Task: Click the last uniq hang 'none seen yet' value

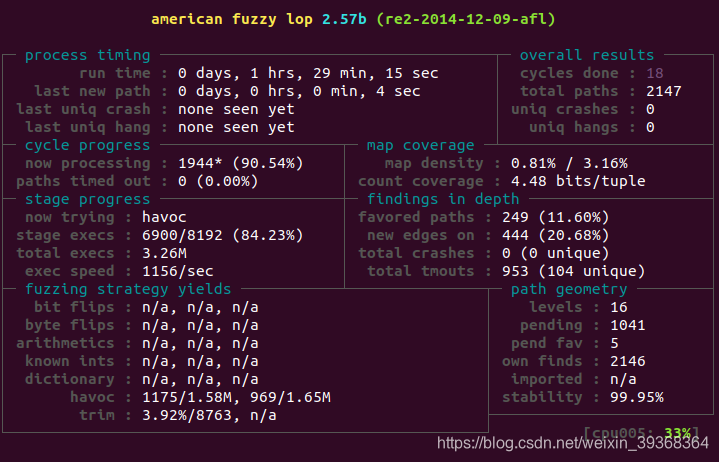Action: coord(236,127)
